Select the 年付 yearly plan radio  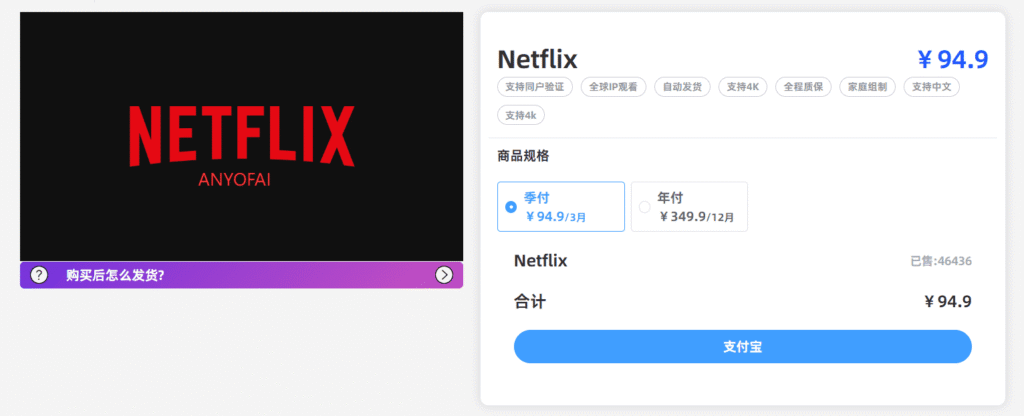pyautogui.click(x=645, y=207)
